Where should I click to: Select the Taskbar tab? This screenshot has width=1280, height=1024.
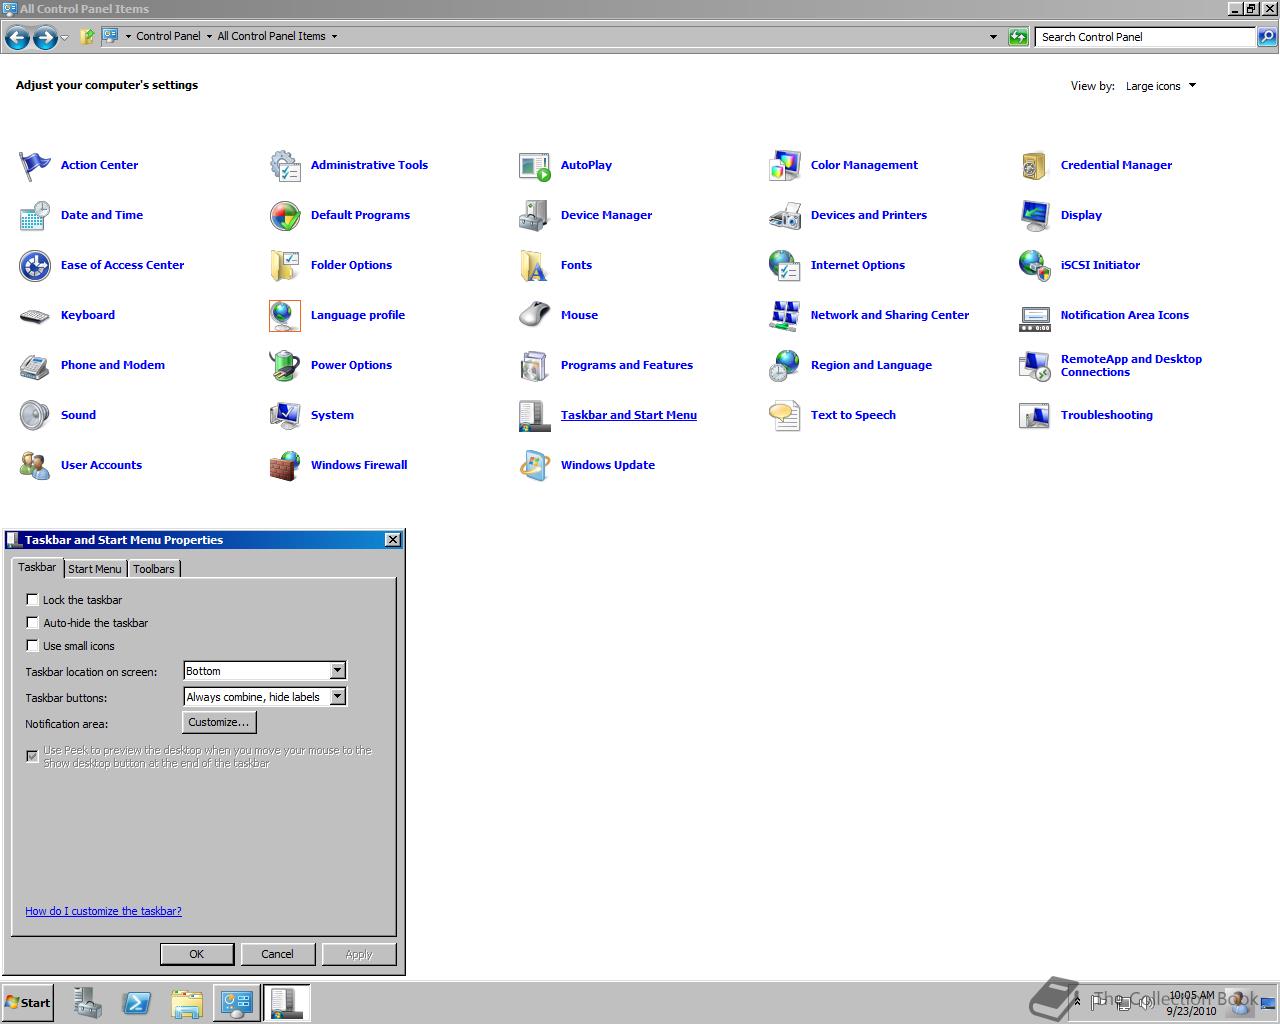[x=37, y=567]
